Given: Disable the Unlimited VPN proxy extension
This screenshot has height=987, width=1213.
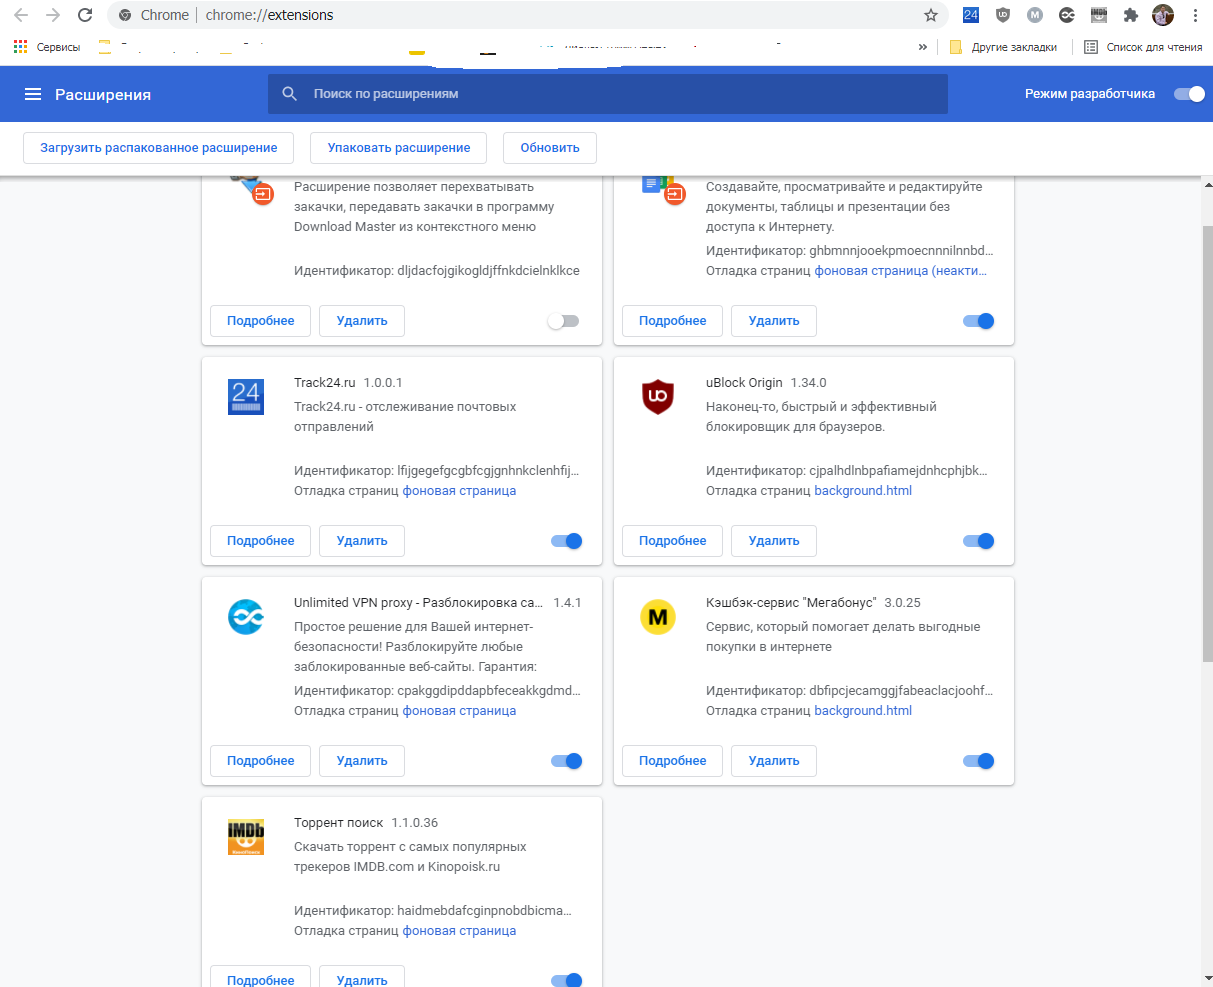Looking at the screenshot, I should pyautogui.click(x=566, y=761).
